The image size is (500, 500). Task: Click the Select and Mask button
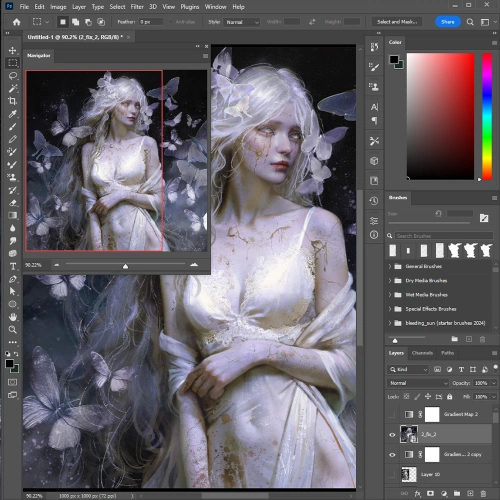397,22
